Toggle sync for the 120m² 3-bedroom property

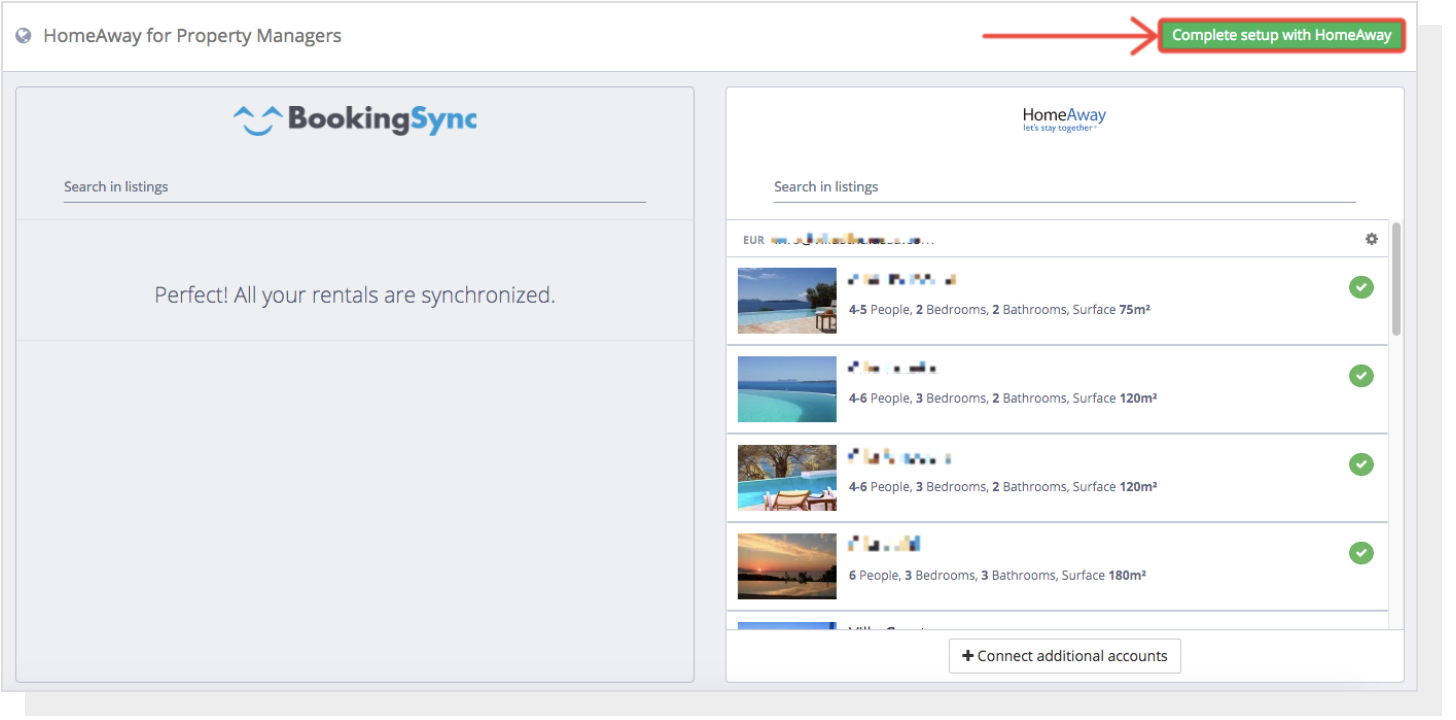pos(1361,376)
